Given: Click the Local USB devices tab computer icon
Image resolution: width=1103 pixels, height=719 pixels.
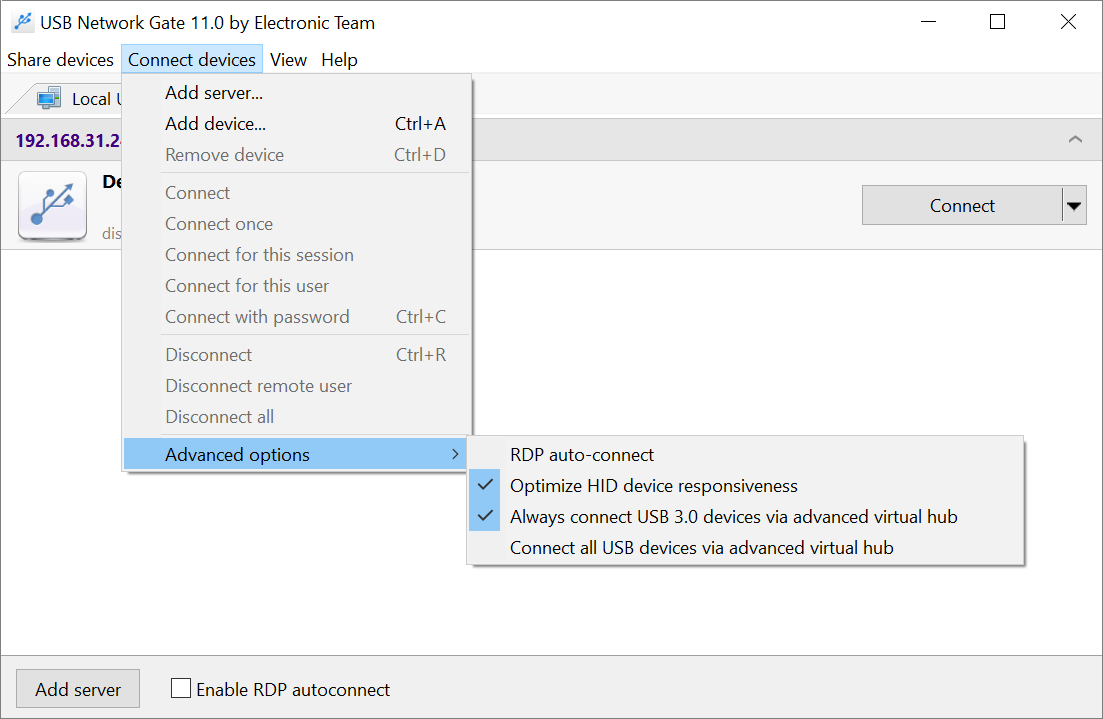Looking at the screenshot, I should click(49, 98).
